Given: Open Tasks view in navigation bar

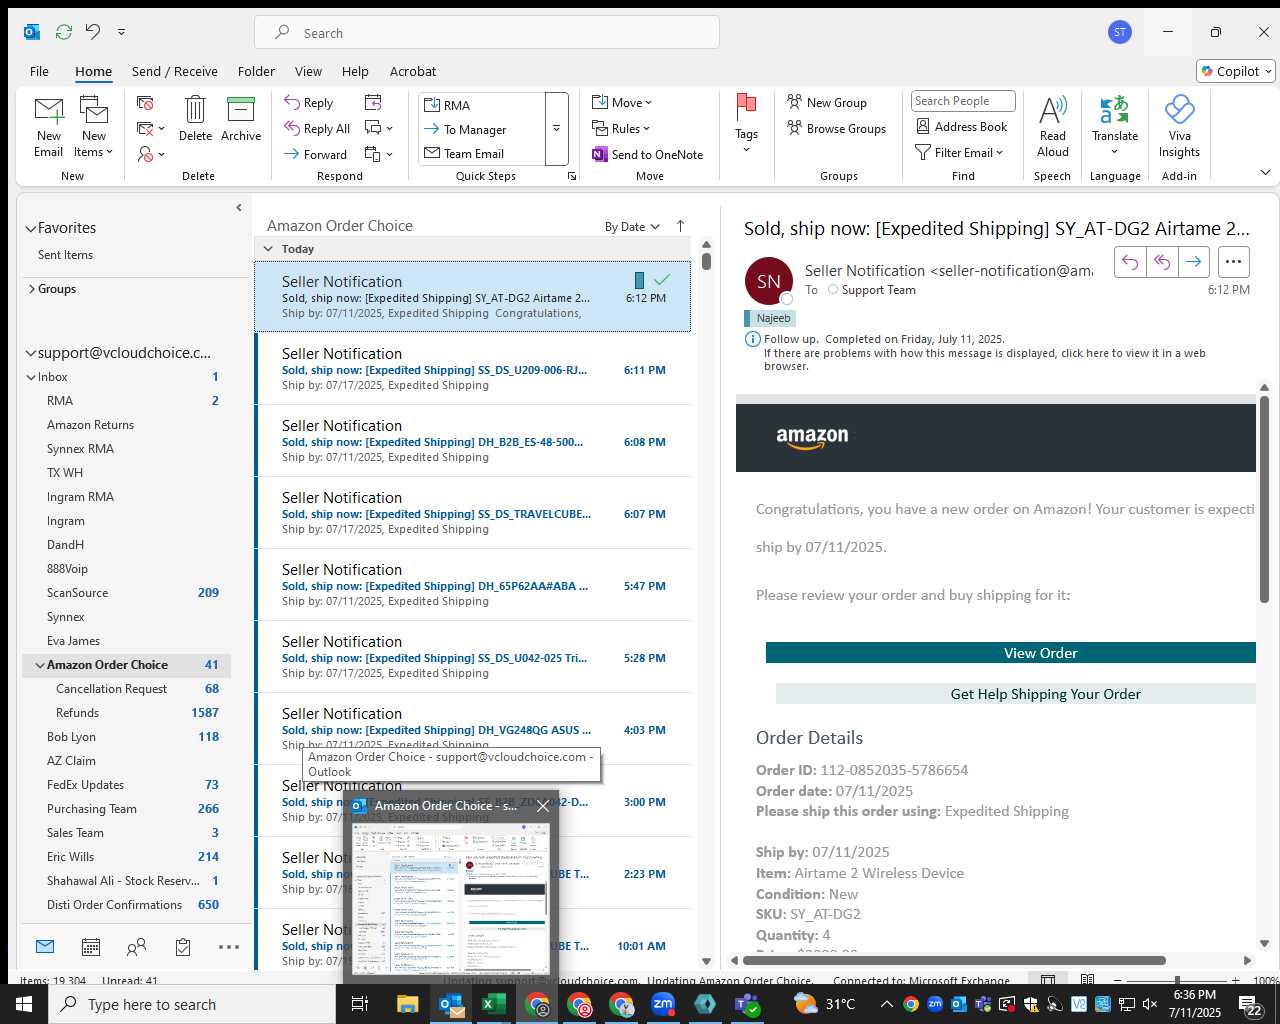Looking at the screenshot, I should pos(183,946).
